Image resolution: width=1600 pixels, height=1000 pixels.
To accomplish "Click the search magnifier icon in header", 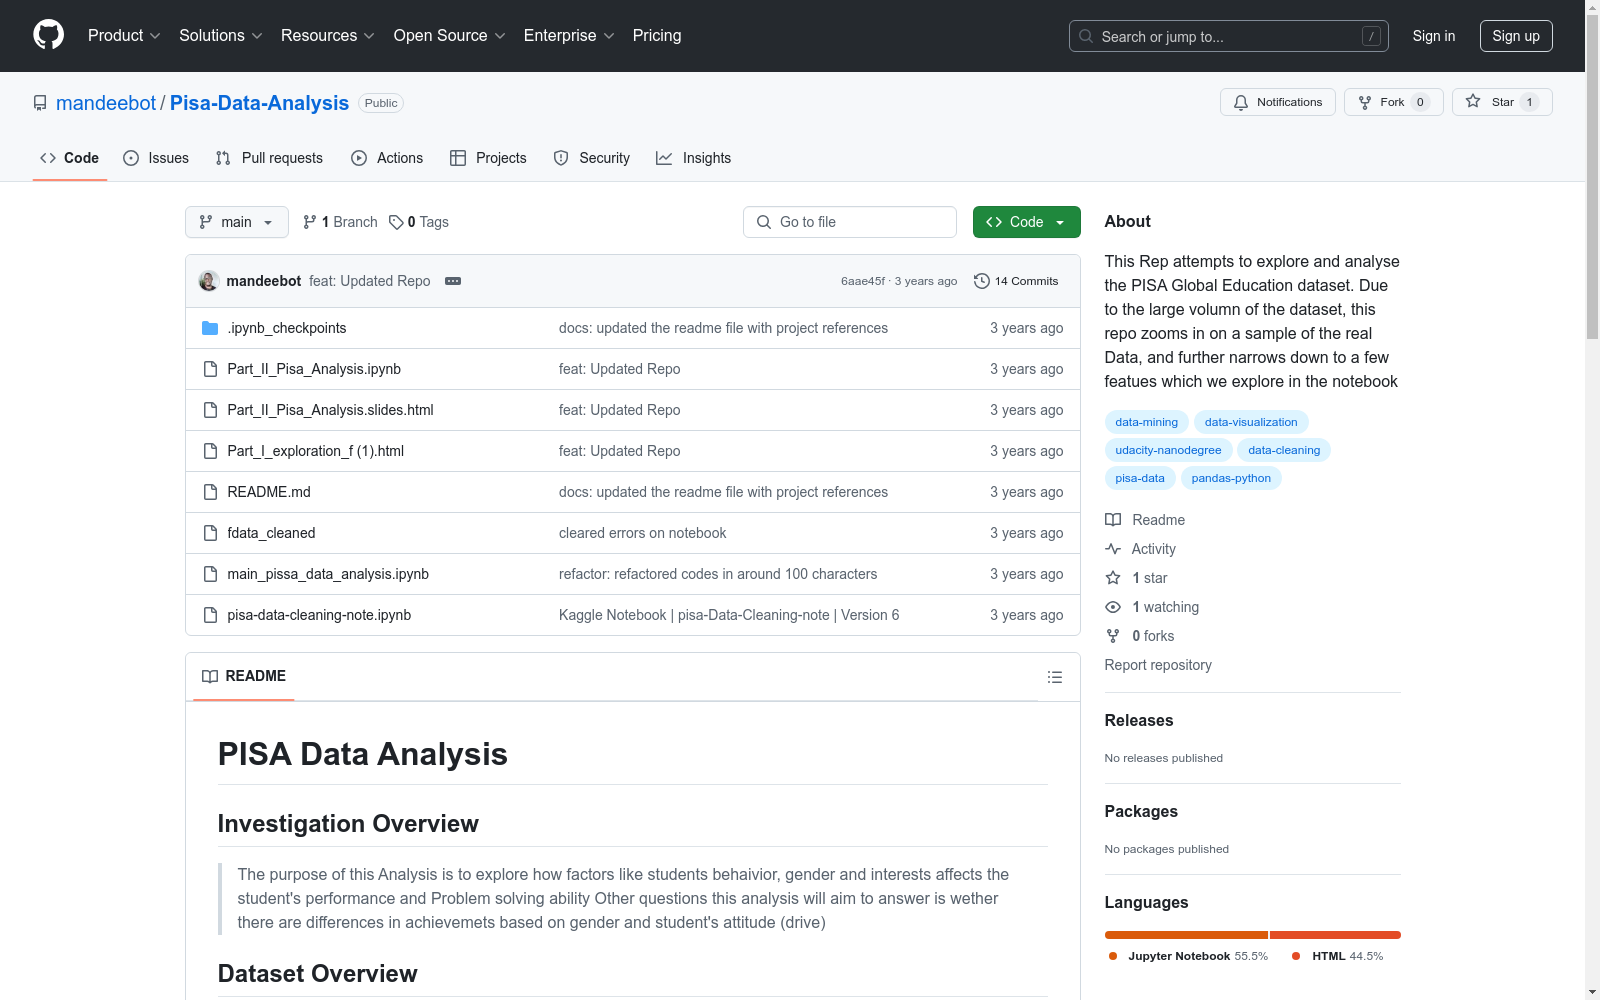I will [x=1086, y=36].
